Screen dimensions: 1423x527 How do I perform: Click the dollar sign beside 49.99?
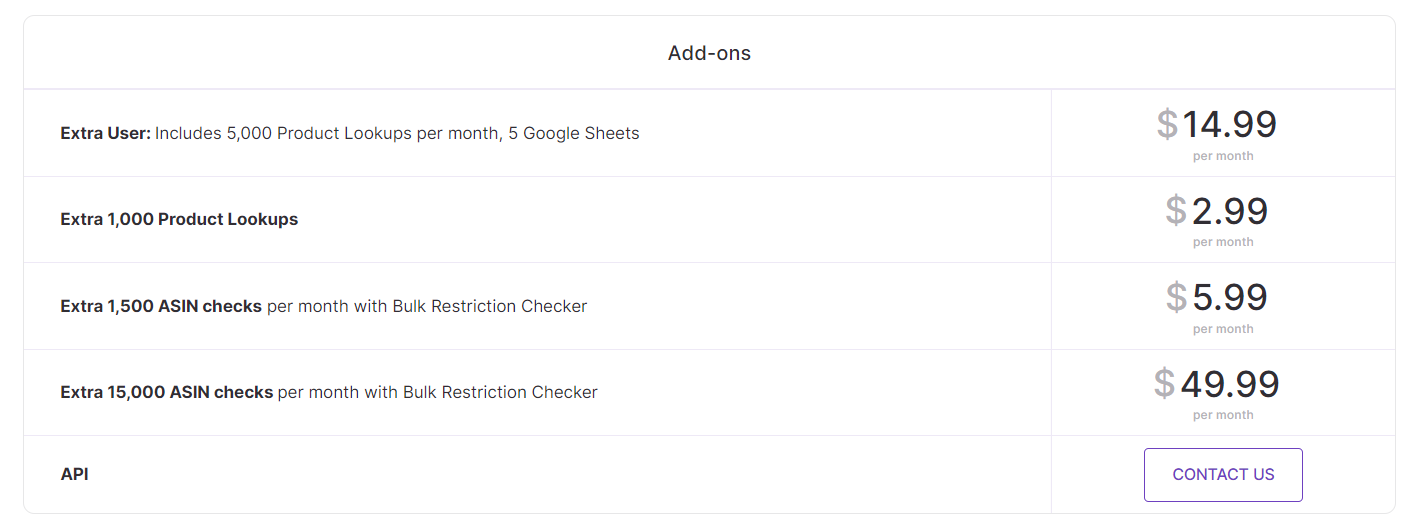click(x=1164, y=384)
